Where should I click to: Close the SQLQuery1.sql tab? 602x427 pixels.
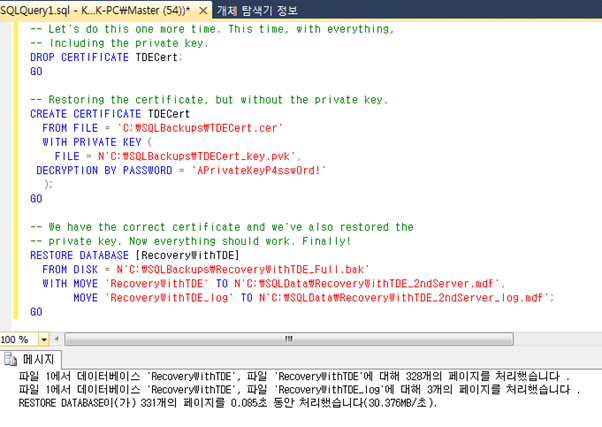point(203,11)
